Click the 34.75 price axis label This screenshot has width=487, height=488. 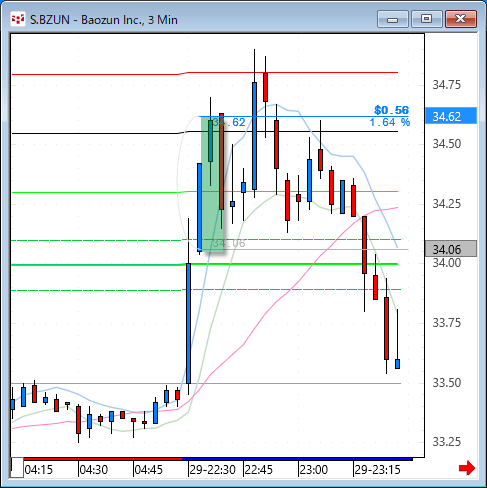[446, 85]
